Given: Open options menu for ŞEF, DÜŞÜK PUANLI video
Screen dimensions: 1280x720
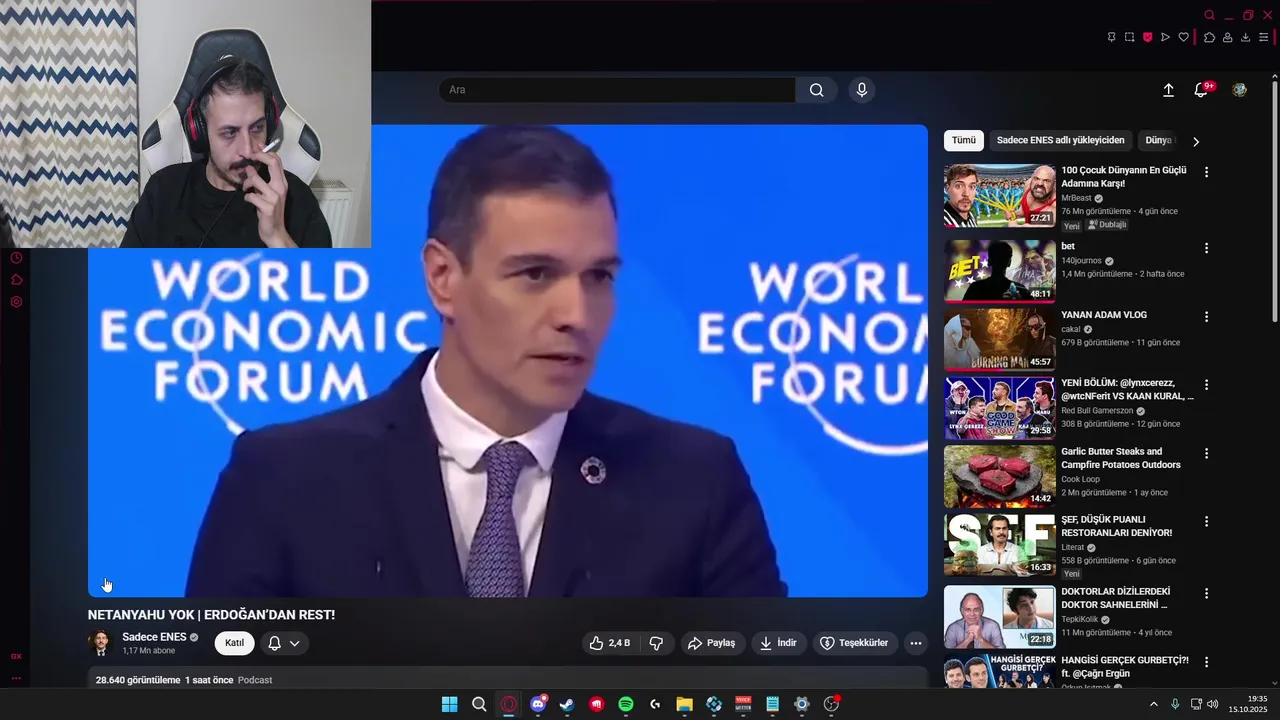Looking at the screenshot, I should 1206,522.
